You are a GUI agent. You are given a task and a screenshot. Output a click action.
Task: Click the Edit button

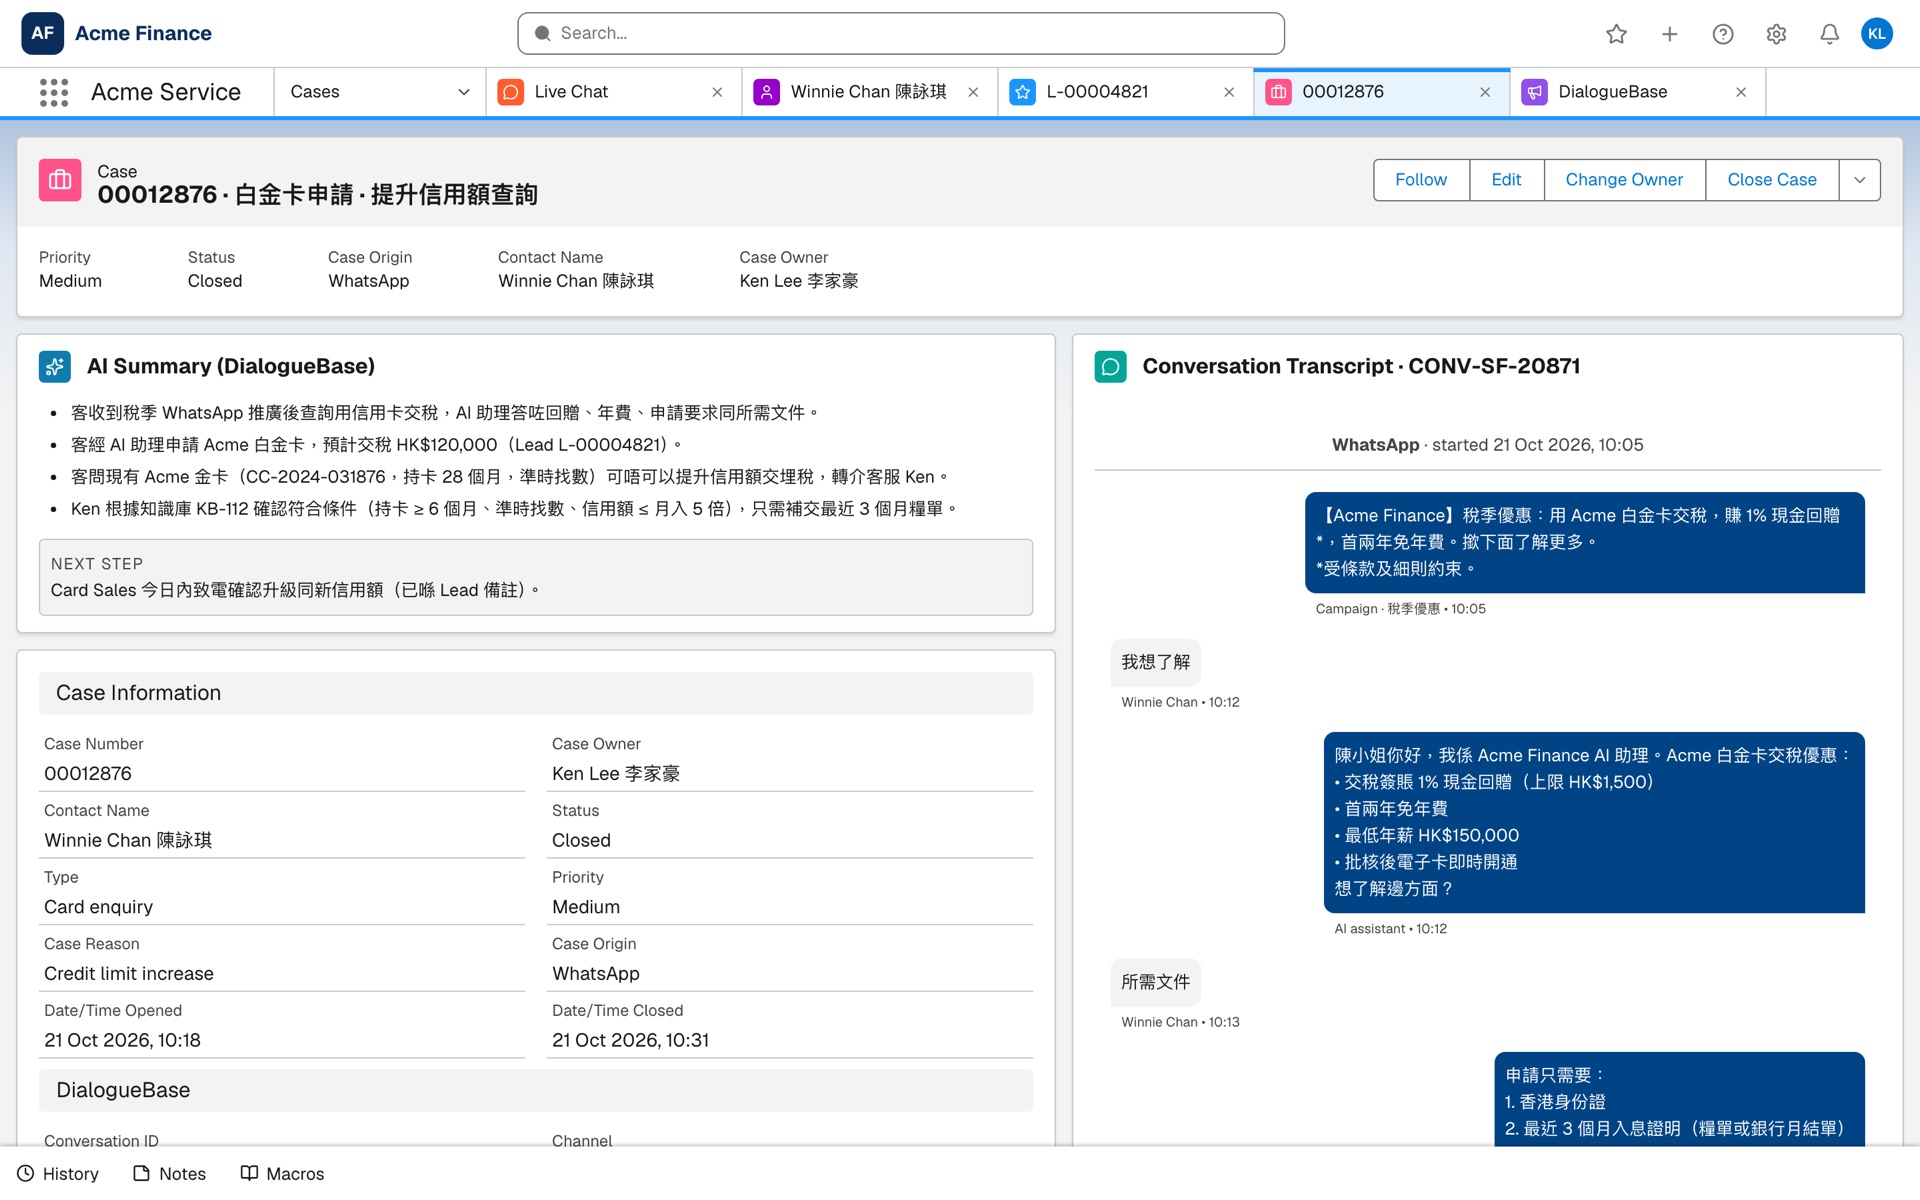[x=1506, y=180]
